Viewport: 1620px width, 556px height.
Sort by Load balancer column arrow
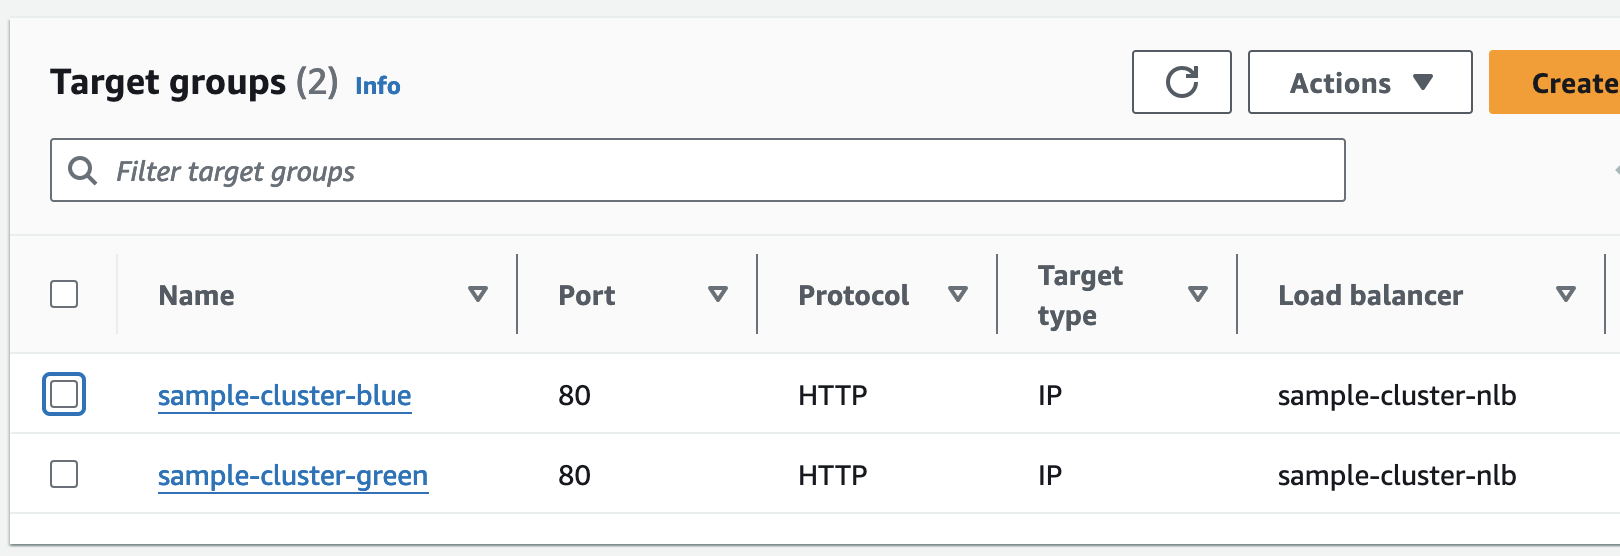click(x=1566, y=294)
